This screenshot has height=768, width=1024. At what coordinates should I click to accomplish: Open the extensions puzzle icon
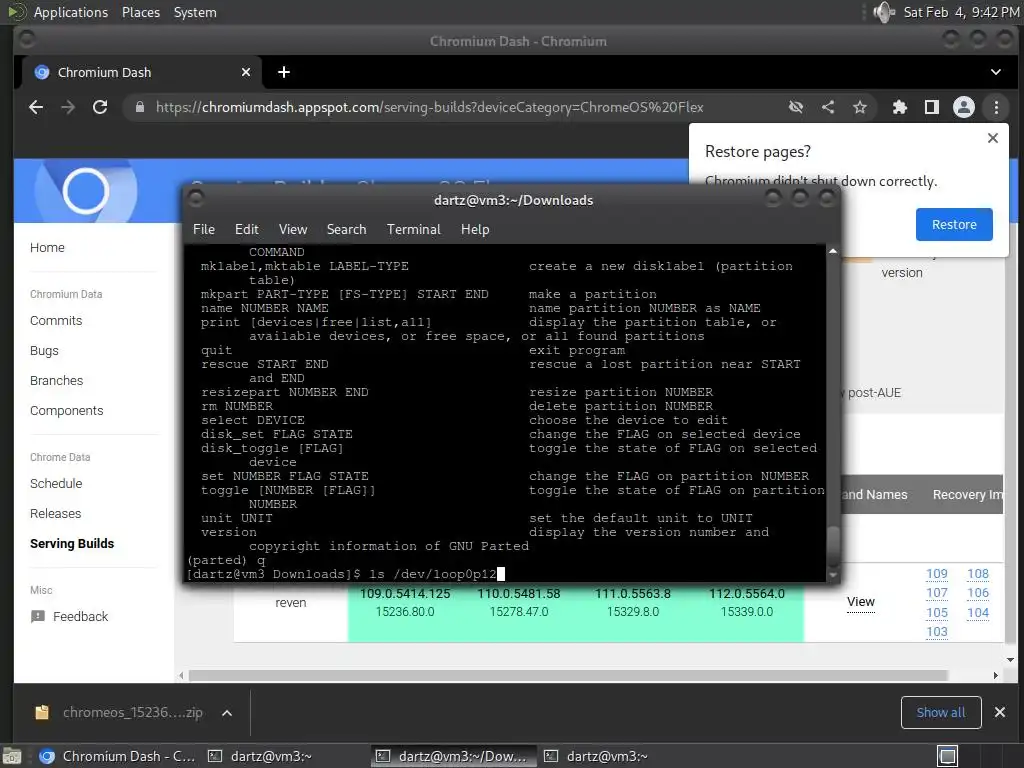(x=900, y=107)
